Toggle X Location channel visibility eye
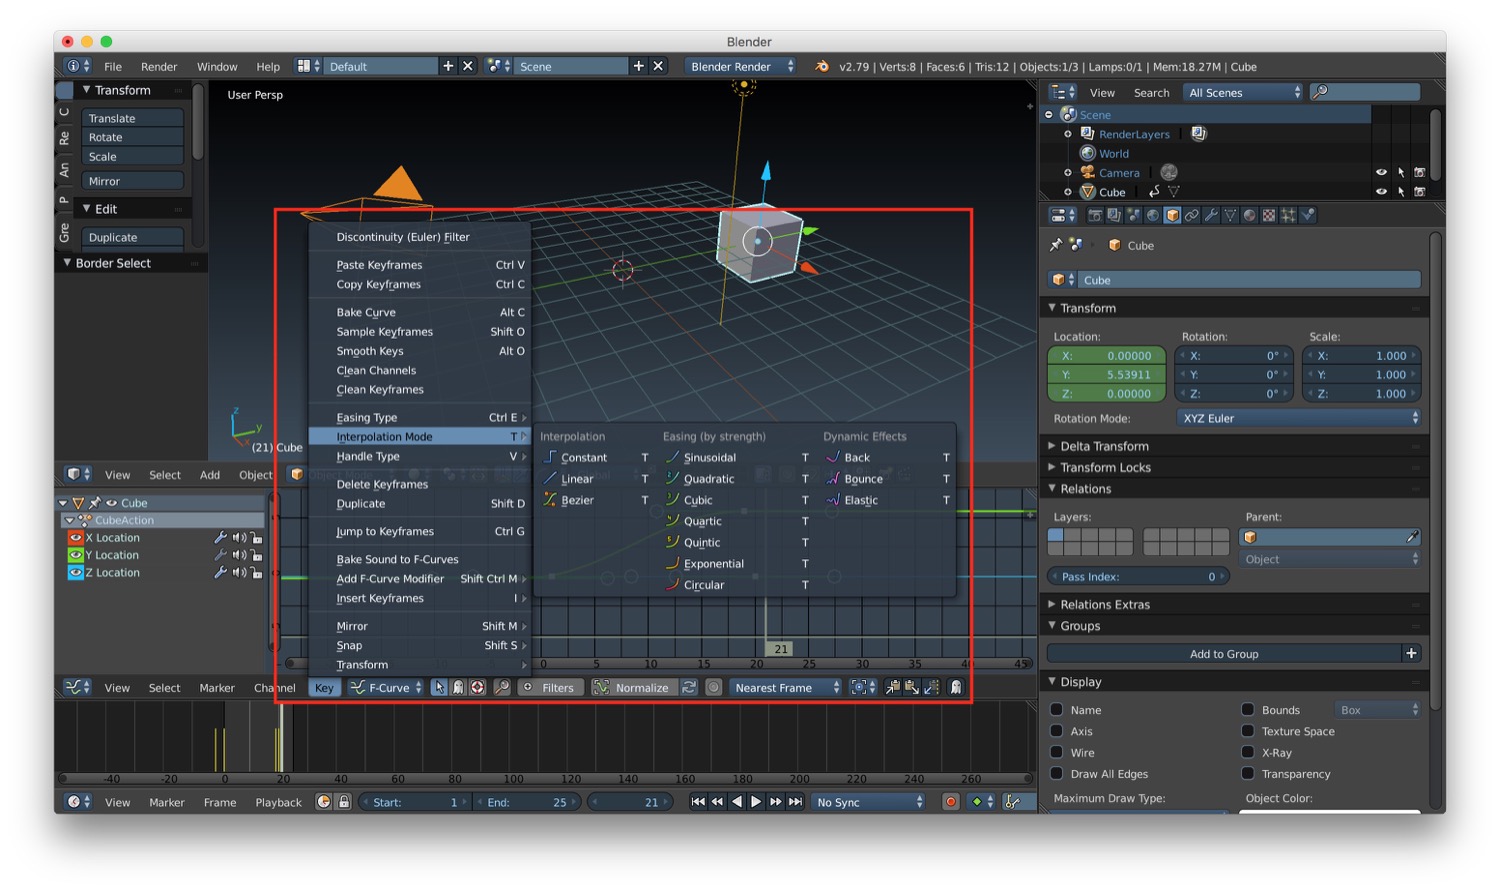This screenshot has height=891, width=1500. [x=75, y=538]
